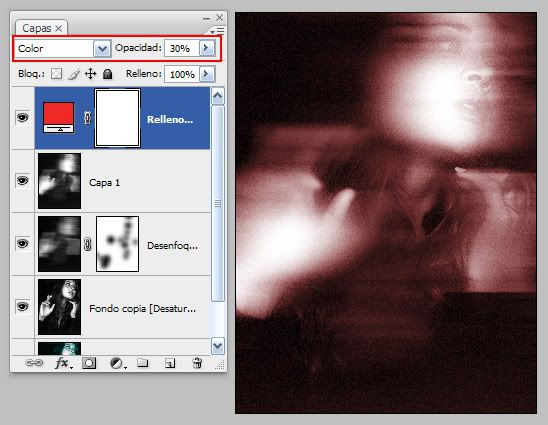Hide the Relleno fill layer
The height and width of the screenshot is (425, 548).
tap(23, 117)
